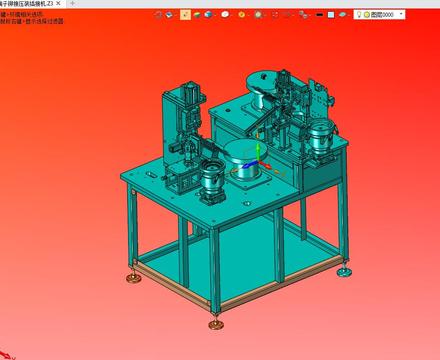Screen dimensions: 440x360
Task: Open the layer 0000 dropdown
Action: pyautogui.click(x=401, y=15)
